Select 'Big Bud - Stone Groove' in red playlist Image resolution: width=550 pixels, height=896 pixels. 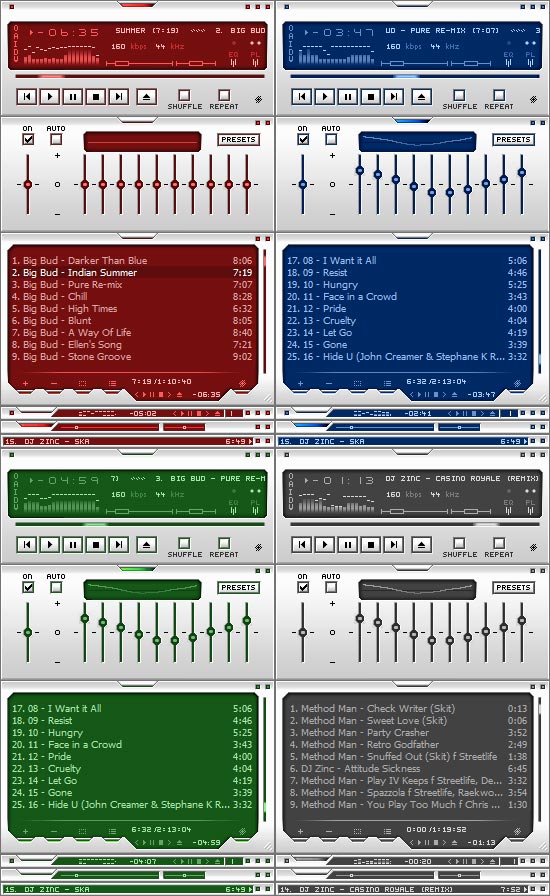click(131, 357)
